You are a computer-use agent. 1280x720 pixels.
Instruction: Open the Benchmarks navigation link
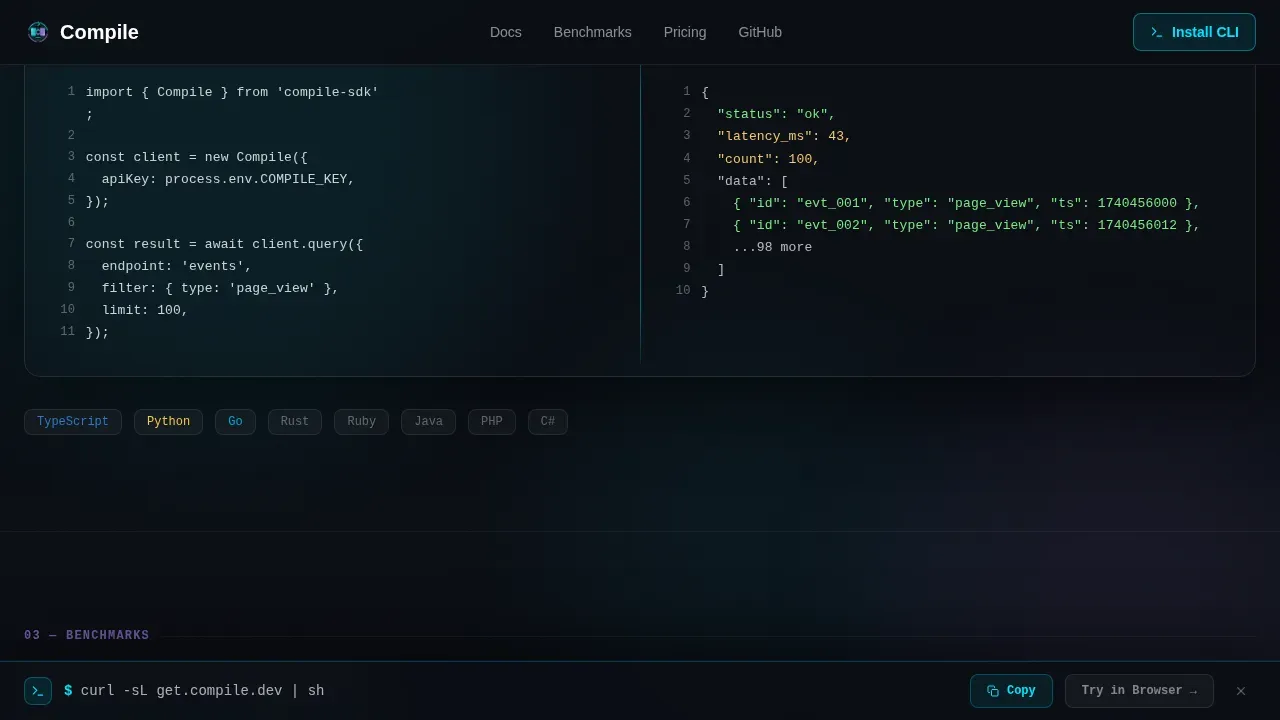(593, 32)
